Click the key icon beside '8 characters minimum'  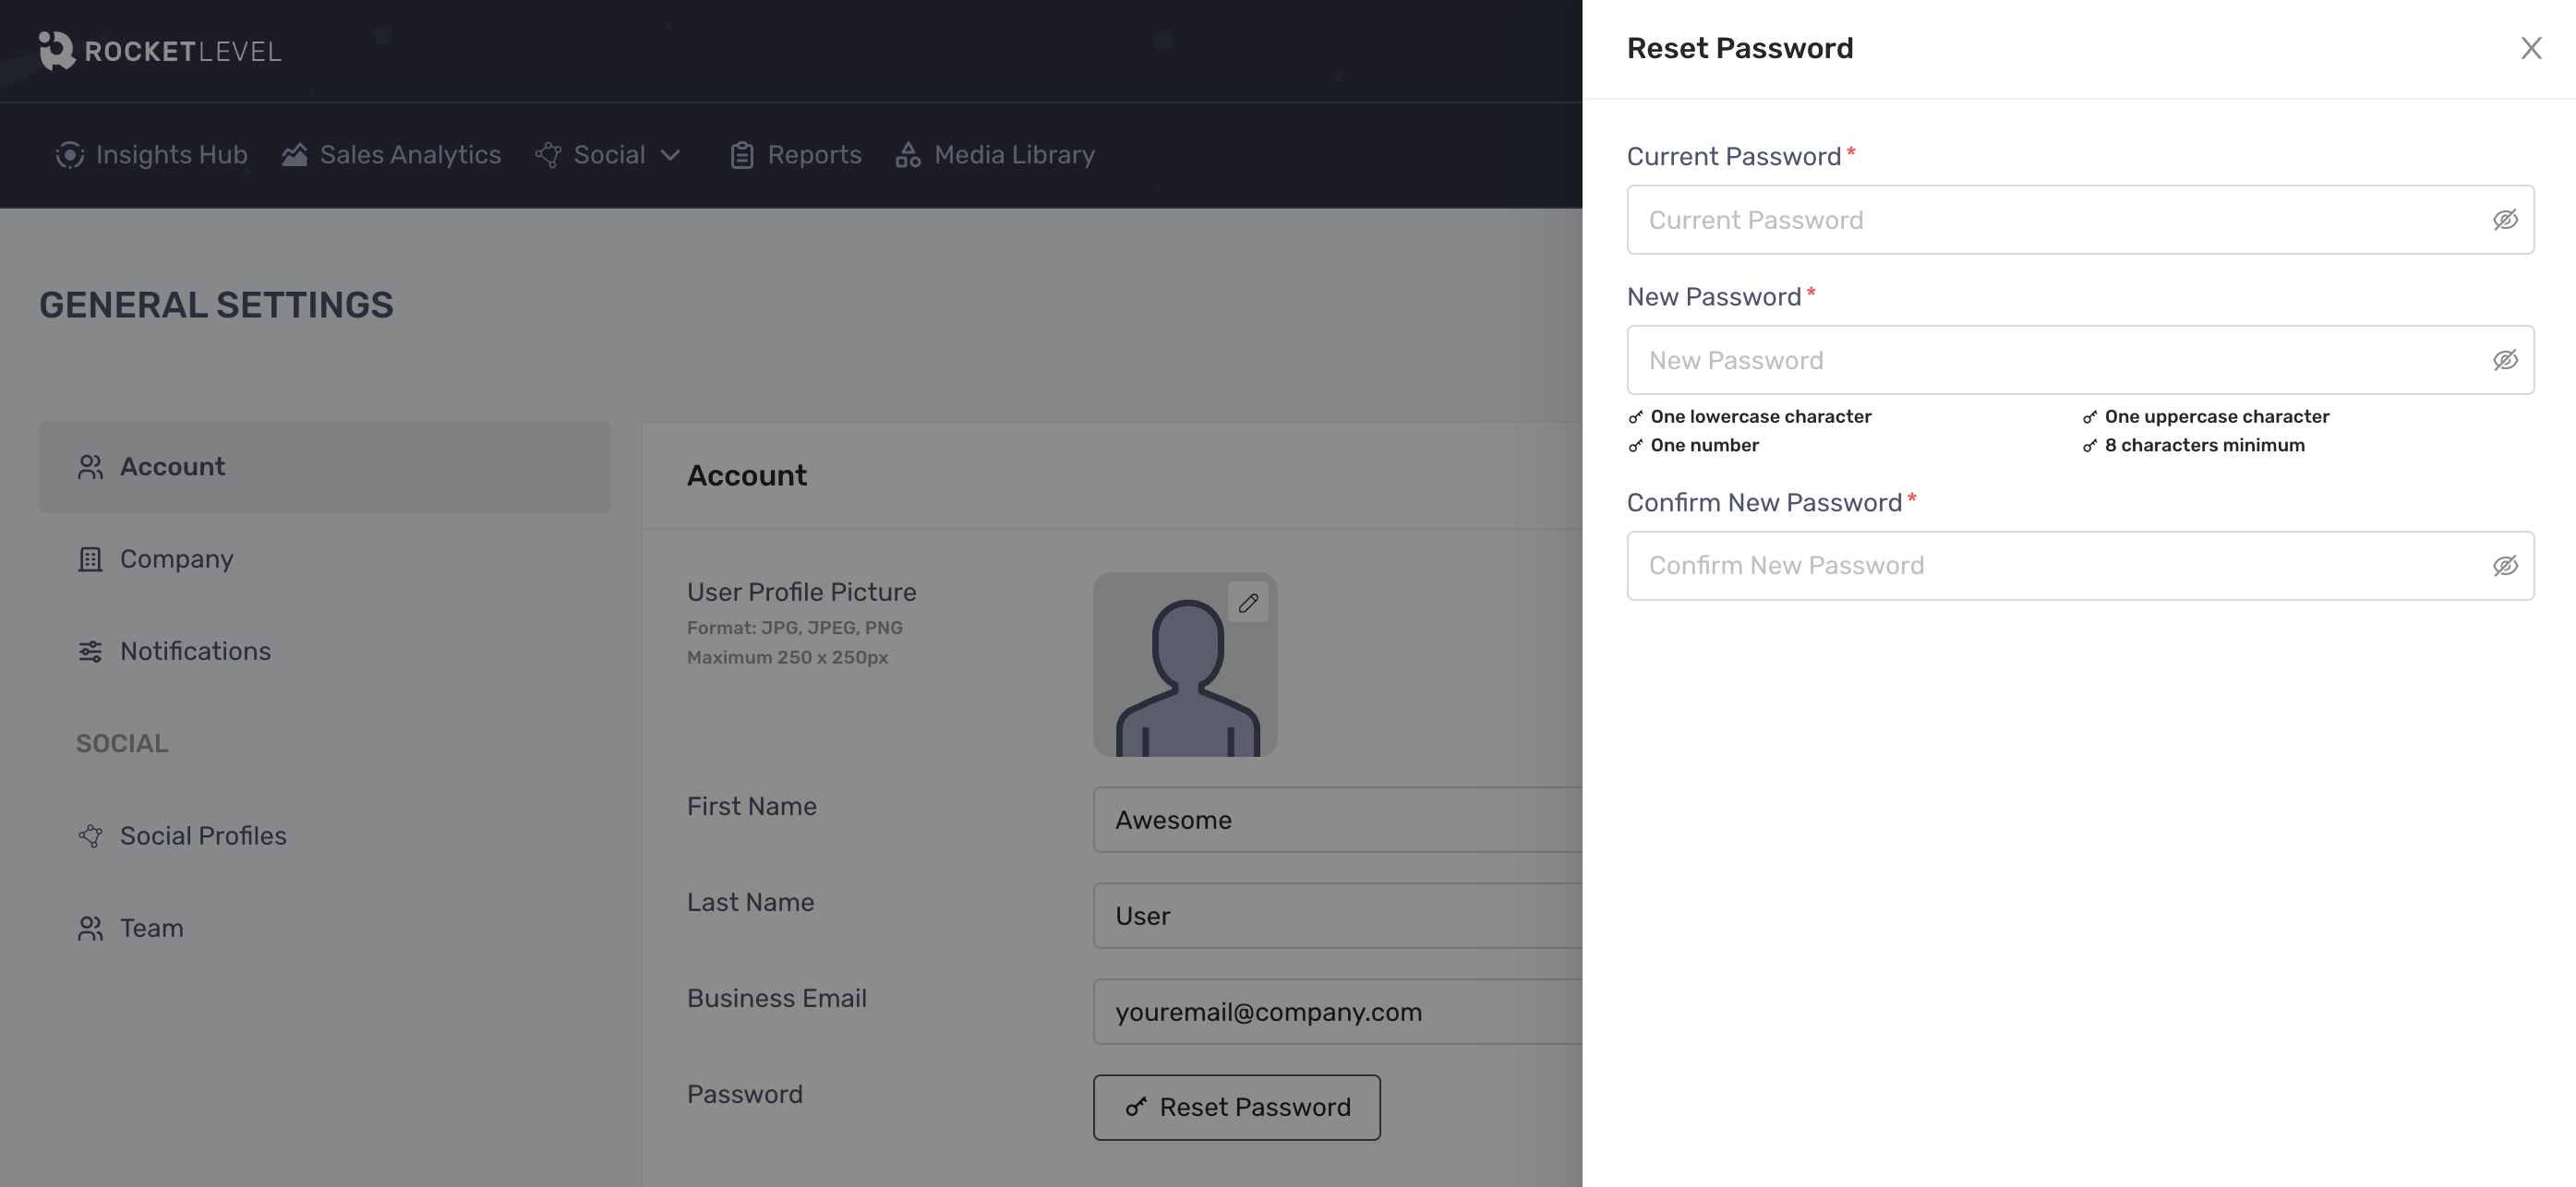(x=2089, y=446)
